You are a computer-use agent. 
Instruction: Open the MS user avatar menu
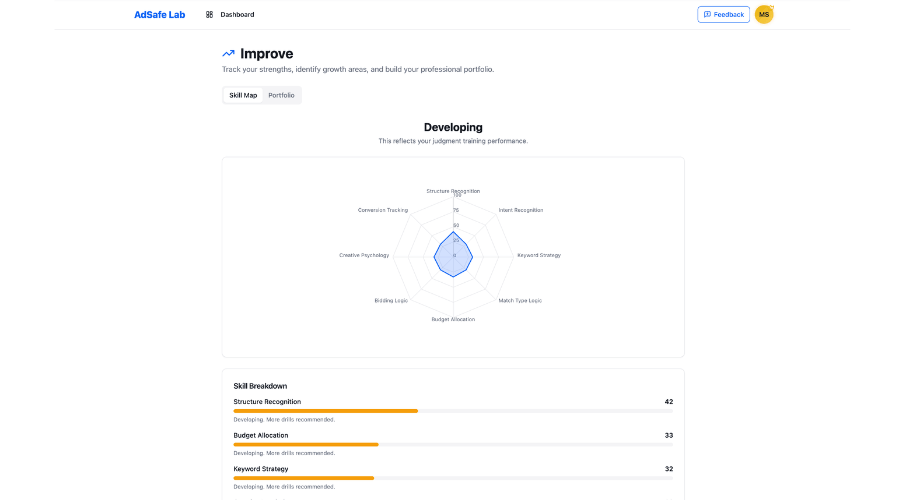(x=764, y=15)
